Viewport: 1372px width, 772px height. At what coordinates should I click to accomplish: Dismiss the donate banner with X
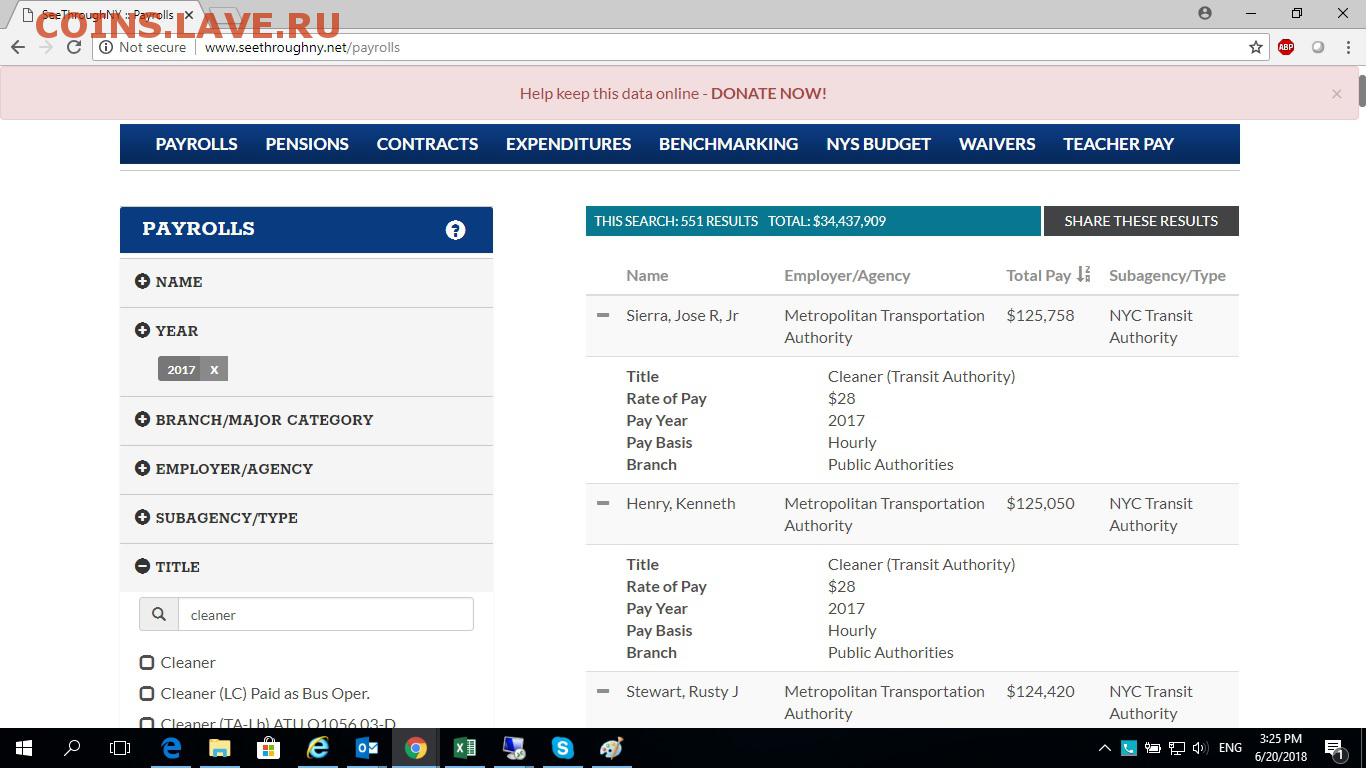pos(1336,93)
